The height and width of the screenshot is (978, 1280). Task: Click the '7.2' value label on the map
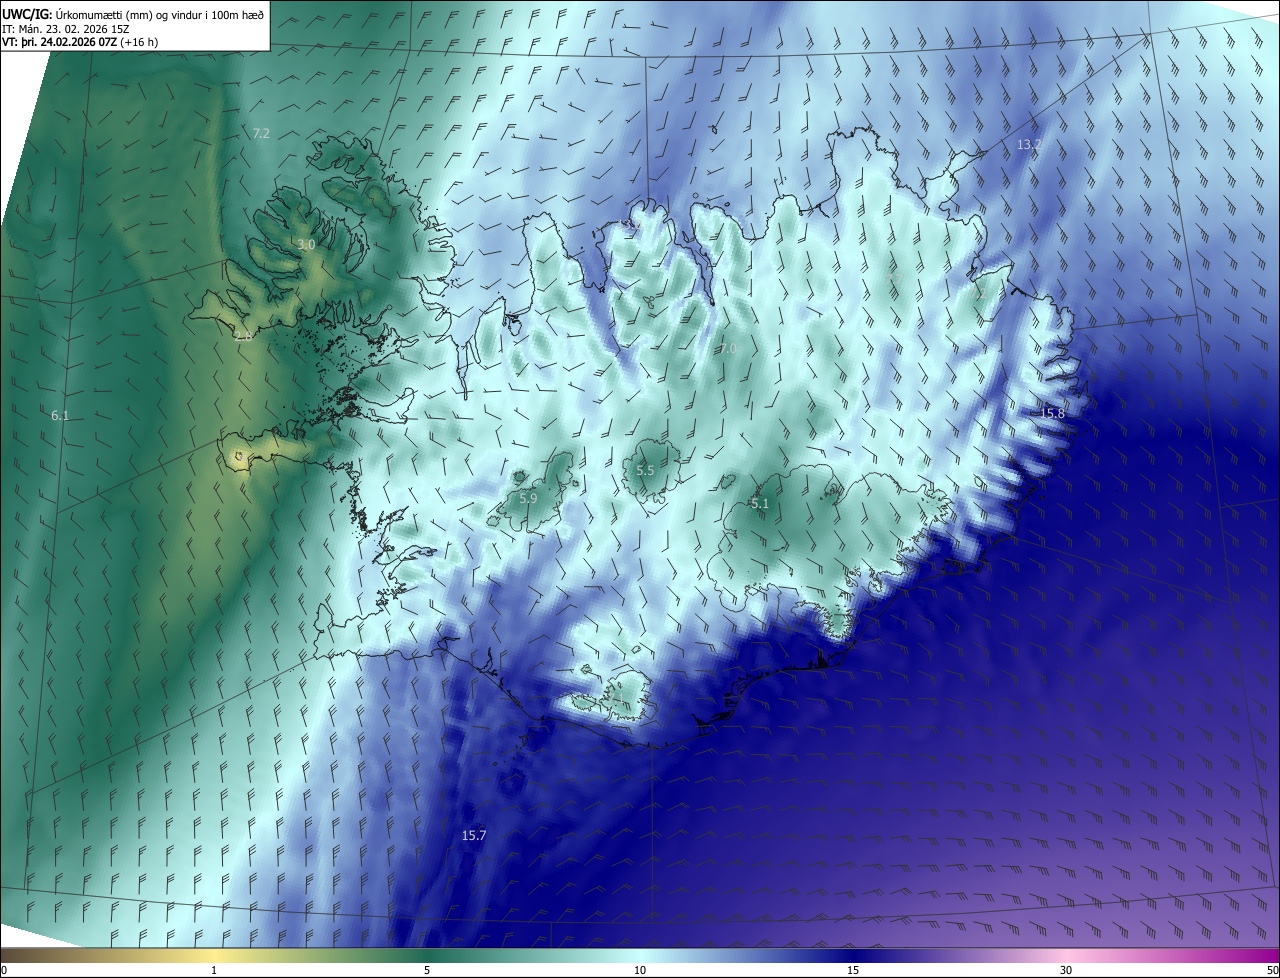261,133
